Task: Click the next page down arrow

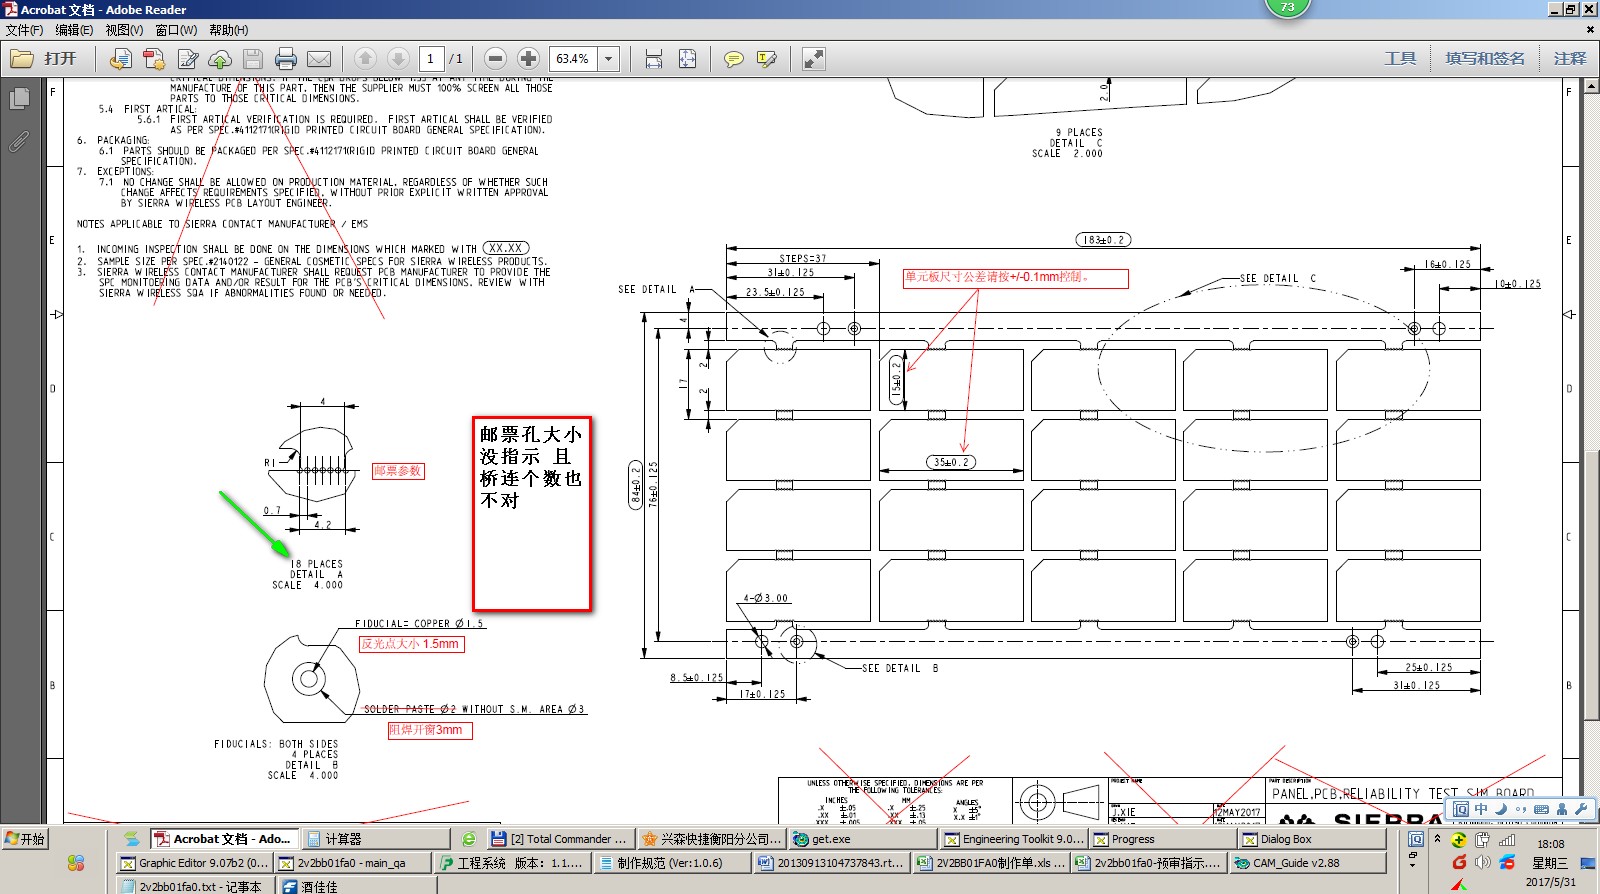Action: click(398, 59)
